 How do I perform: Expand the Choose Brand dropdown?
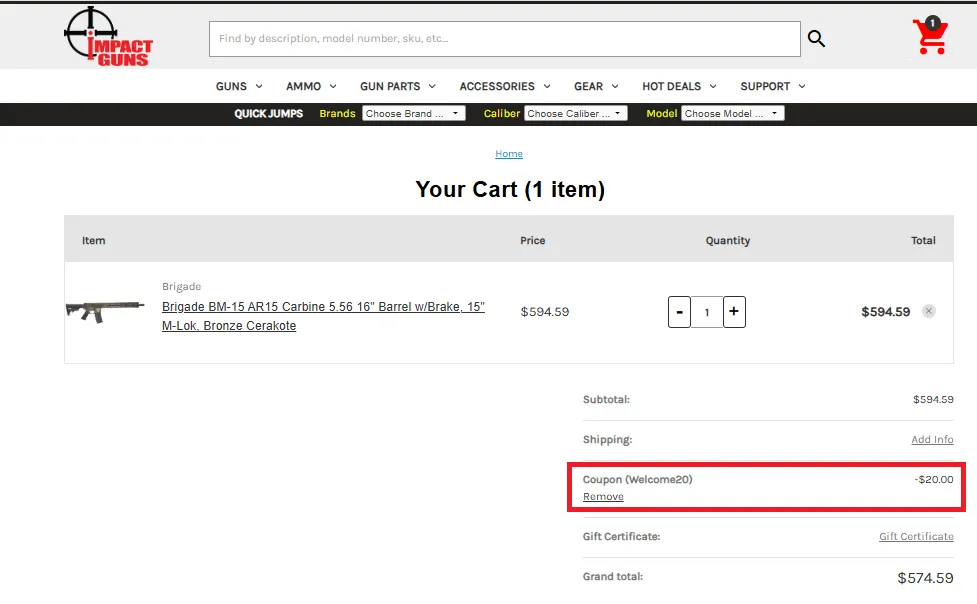pos(414,113)
